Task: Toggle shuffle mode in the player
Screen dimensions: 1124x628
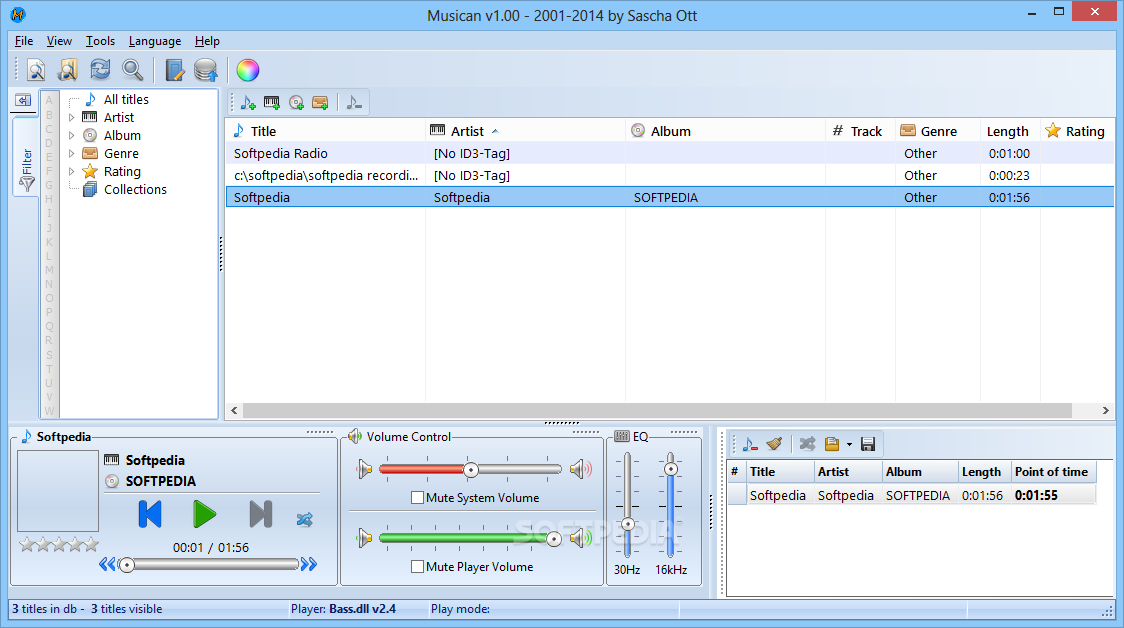Action: click(305, 519)
